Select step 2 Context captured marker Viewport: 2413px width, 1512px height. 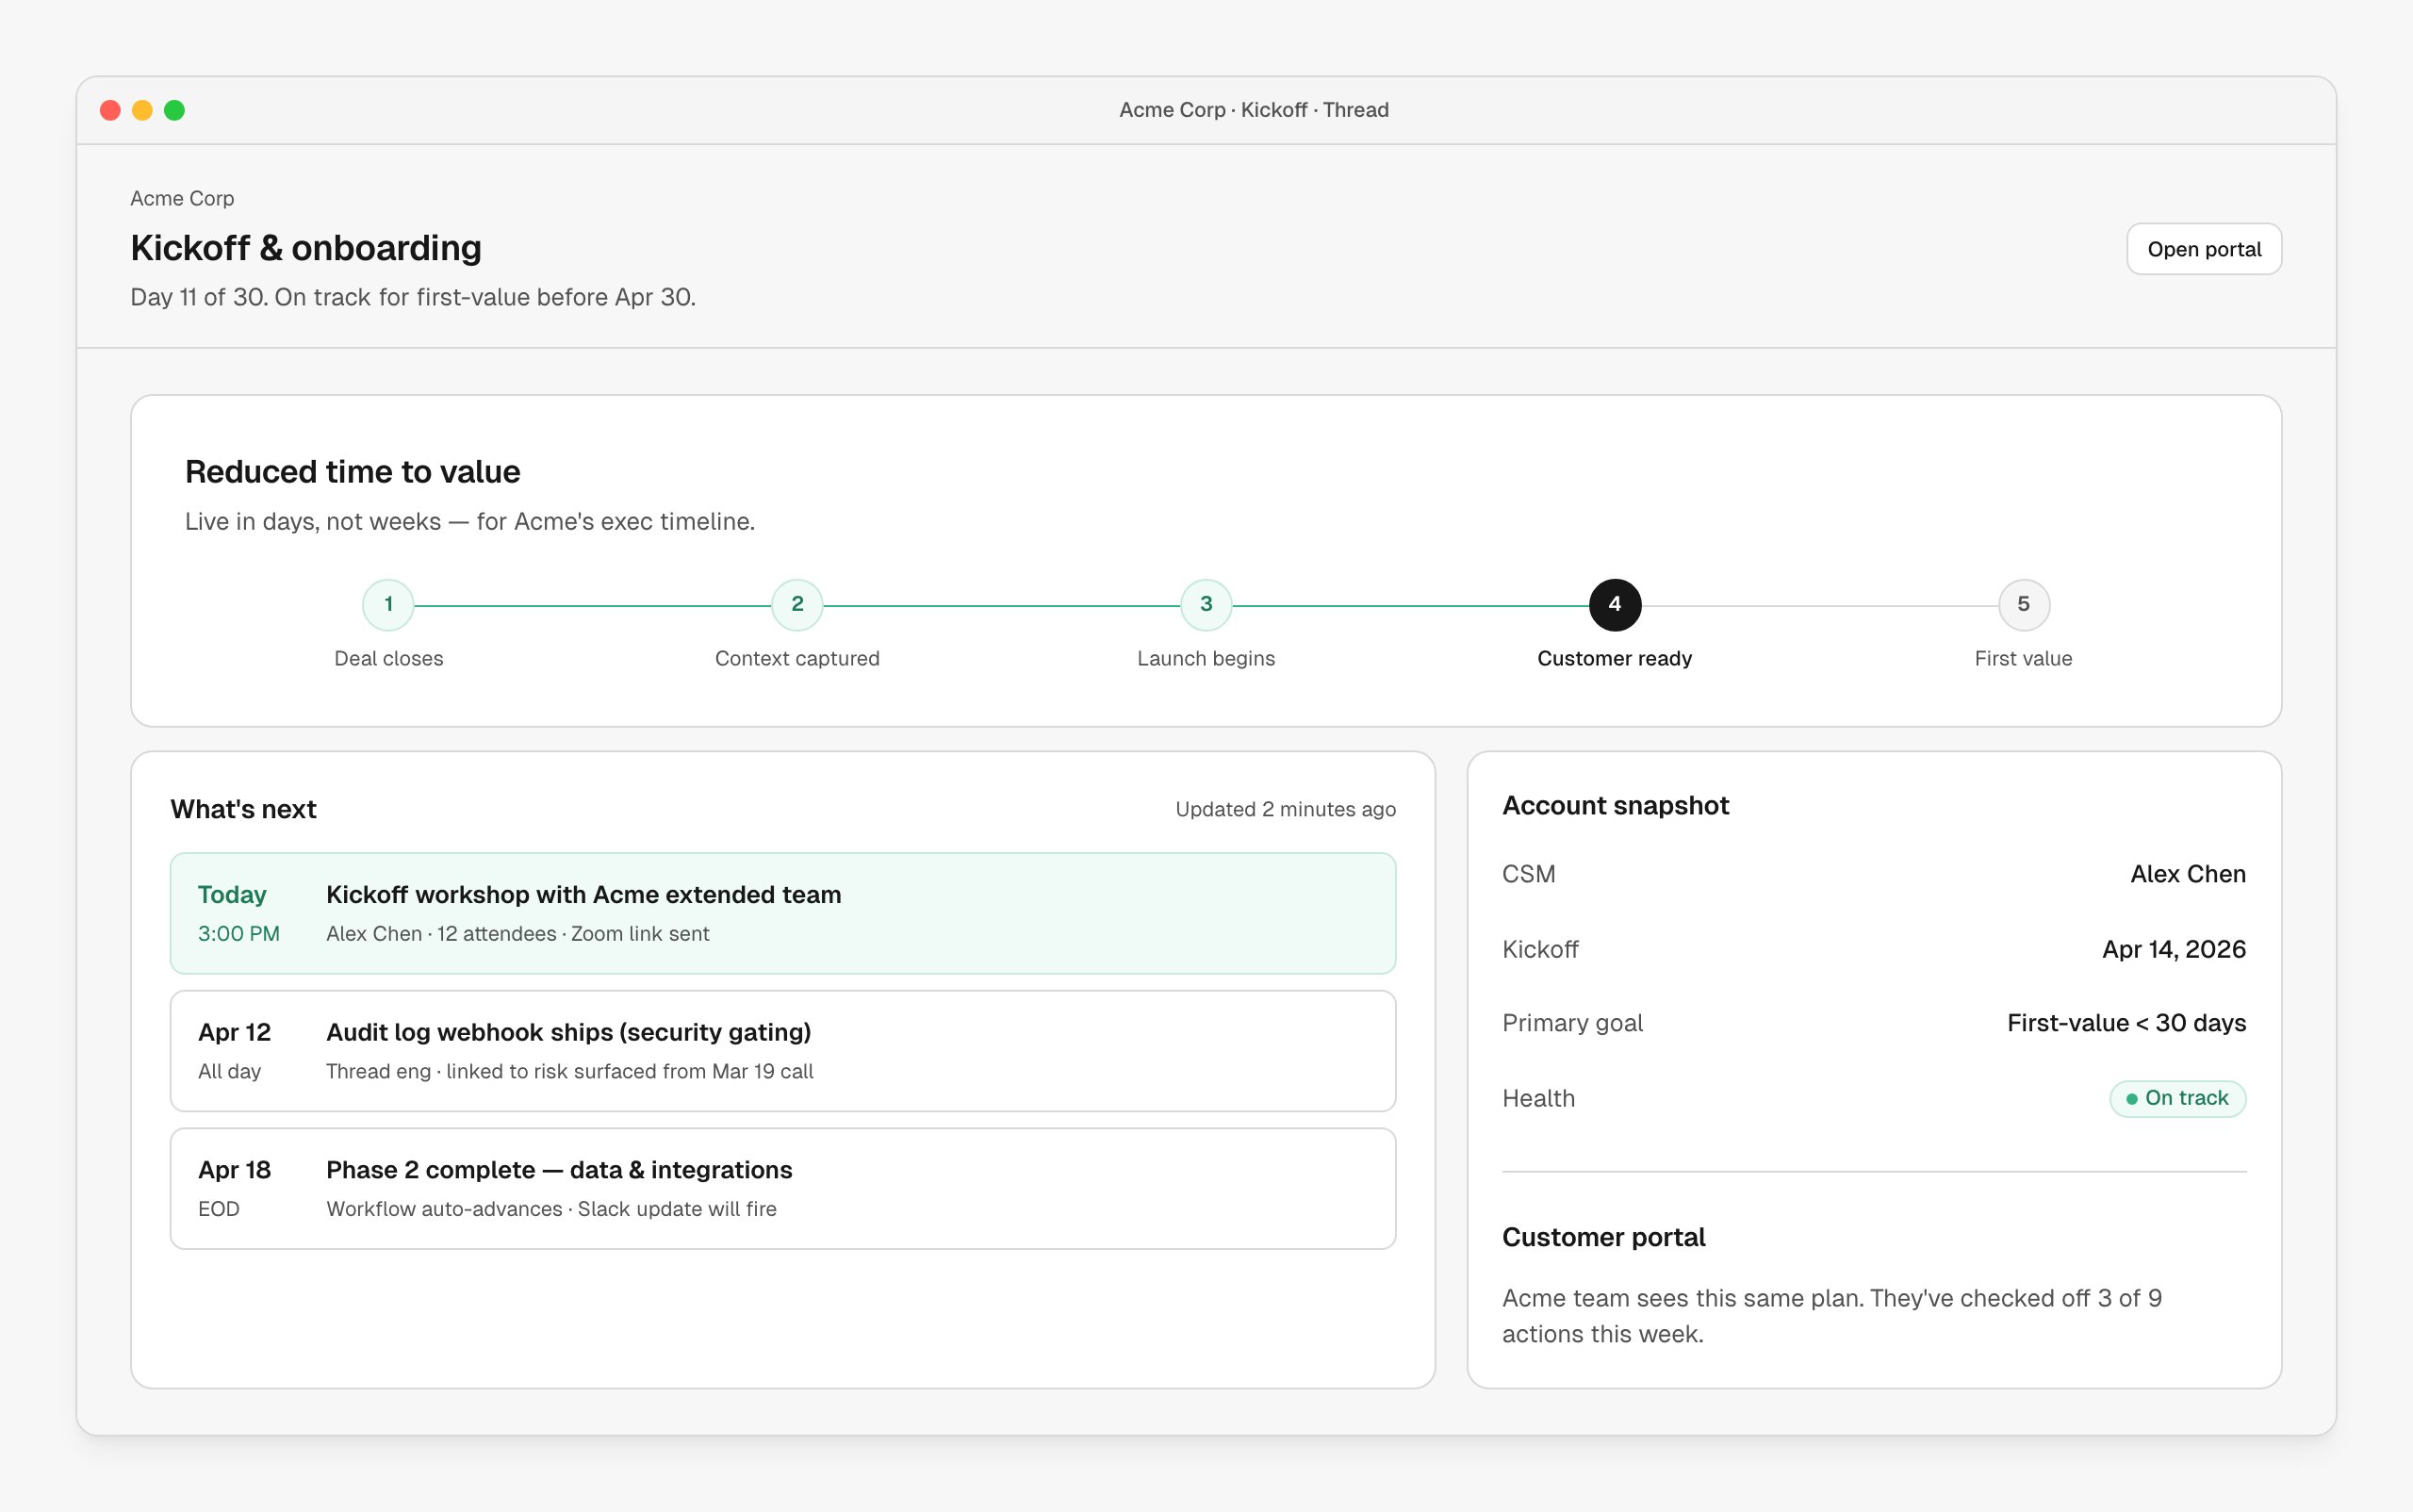[x=797, y=605]
